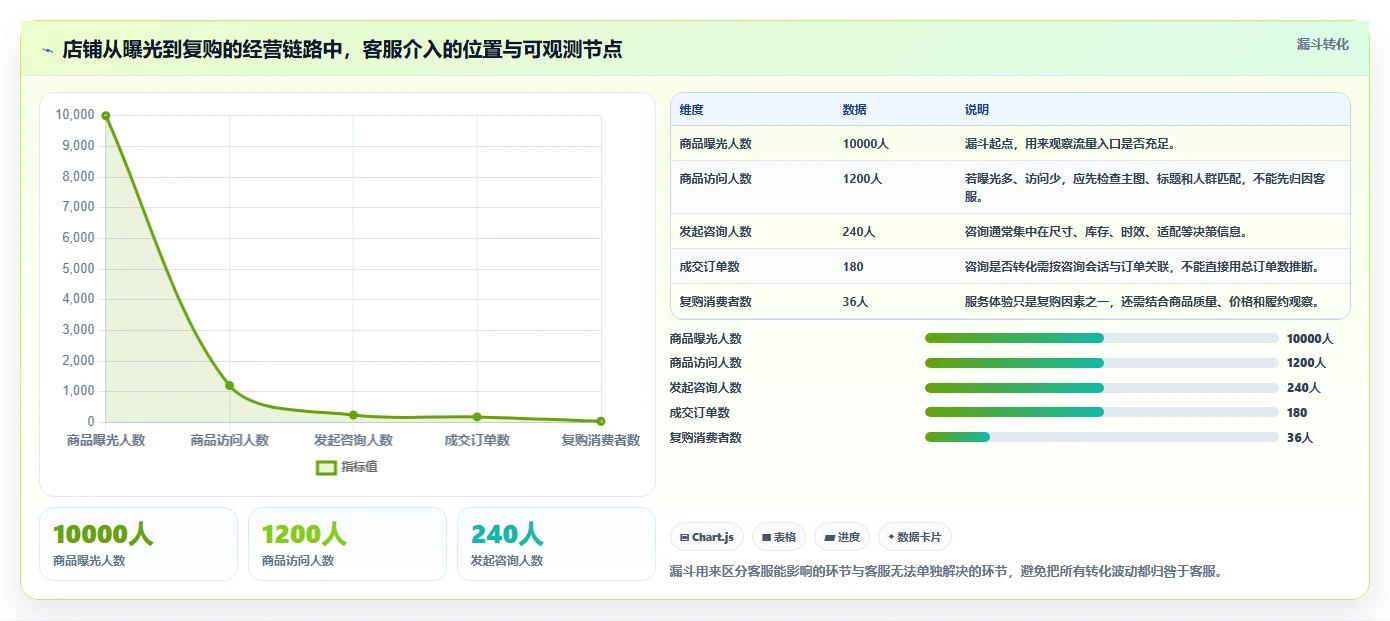The image size is (1390, 621).
Task: Click the 1,000 y-axis tick label
Action: pyautogui.click(x=78, y=392)
